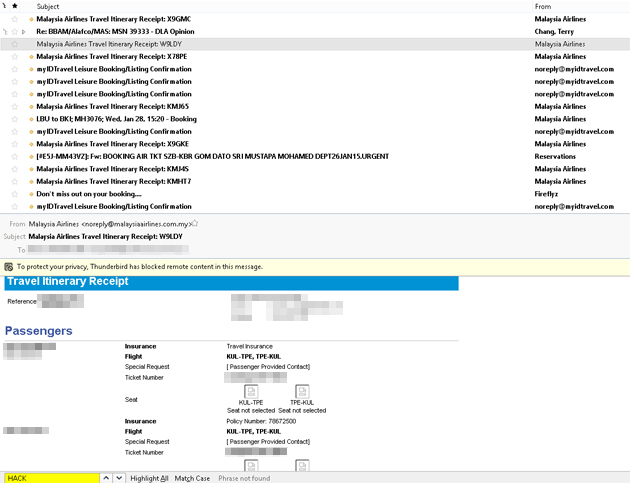Click the thread column header icon
The height and width of the screenshot is (483, 630).
pyautogui.click(x=5, y=6)
